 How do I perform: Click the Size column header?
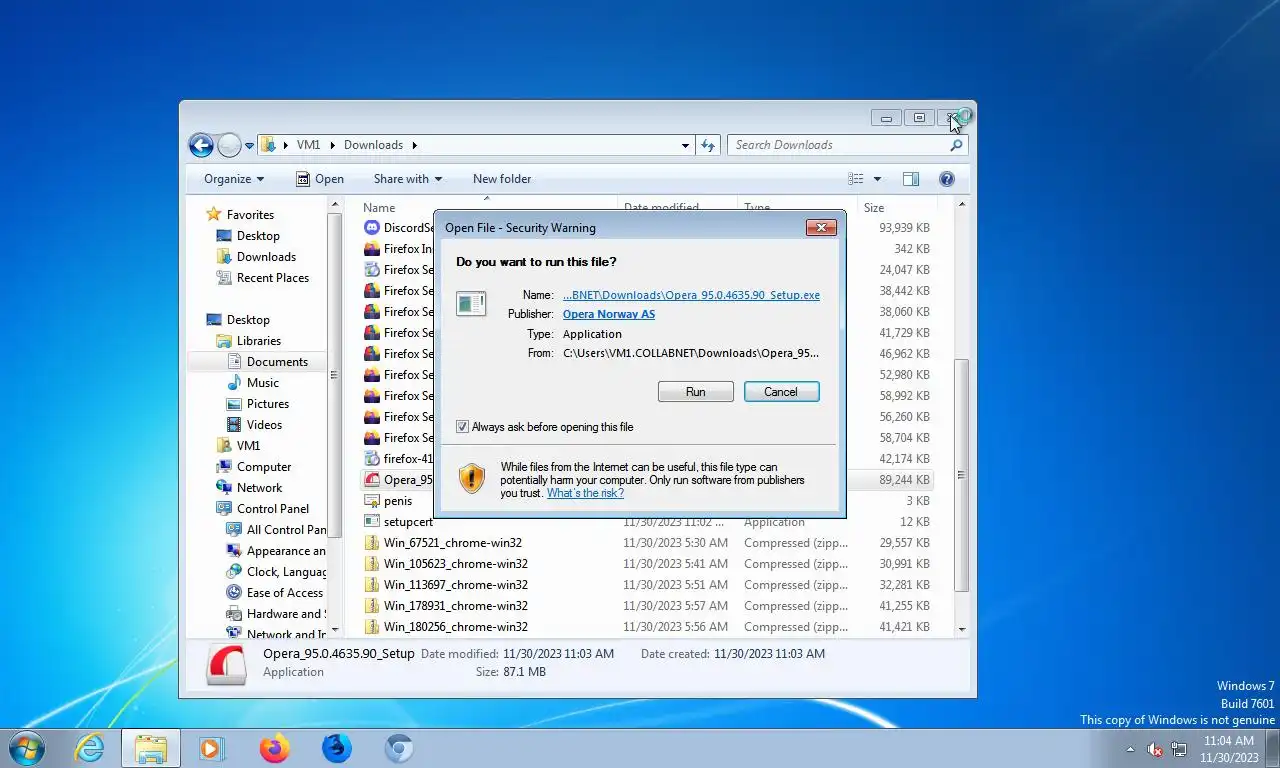click(x=895, y=208)
